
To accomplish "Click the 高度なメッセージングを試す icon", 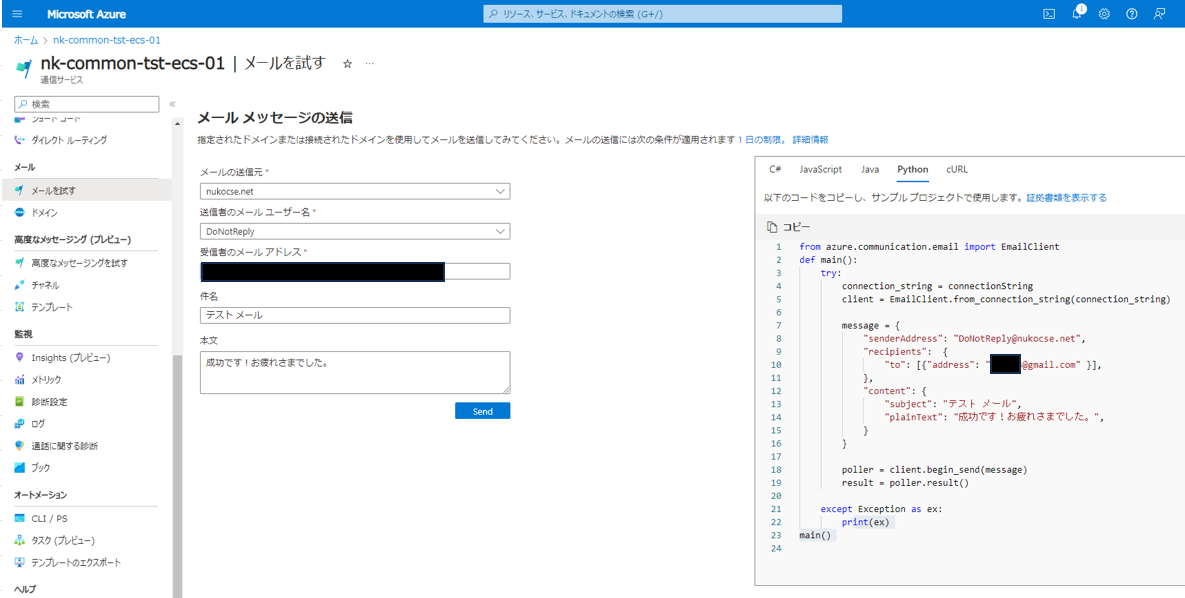I will [20, 263].
